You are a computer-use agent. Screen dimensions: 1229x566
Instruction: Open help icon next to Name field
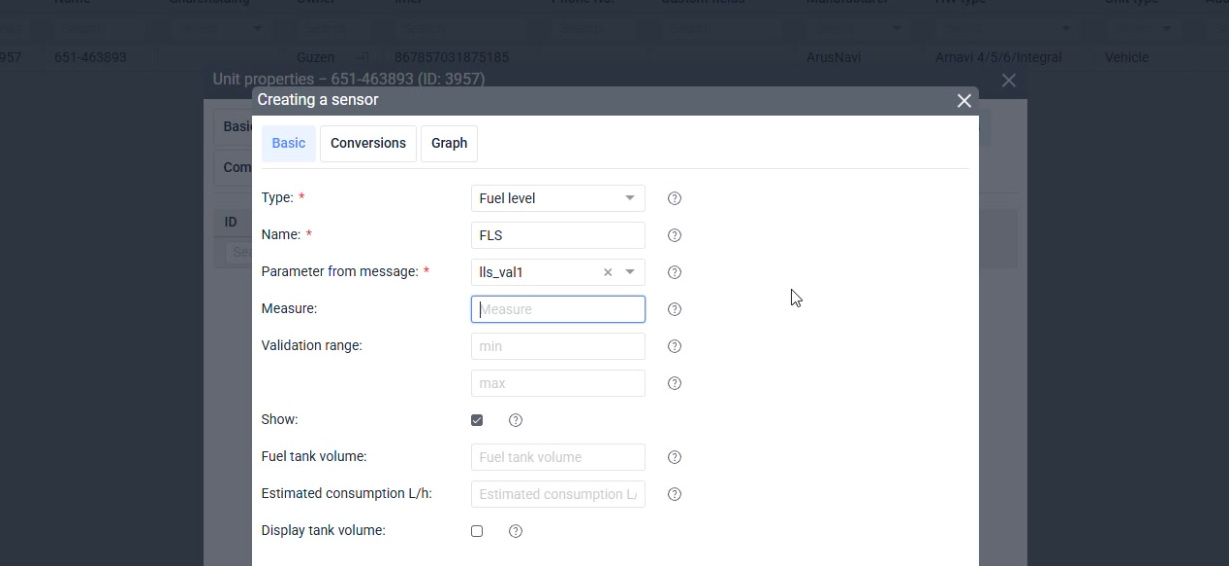click(674, 236)
